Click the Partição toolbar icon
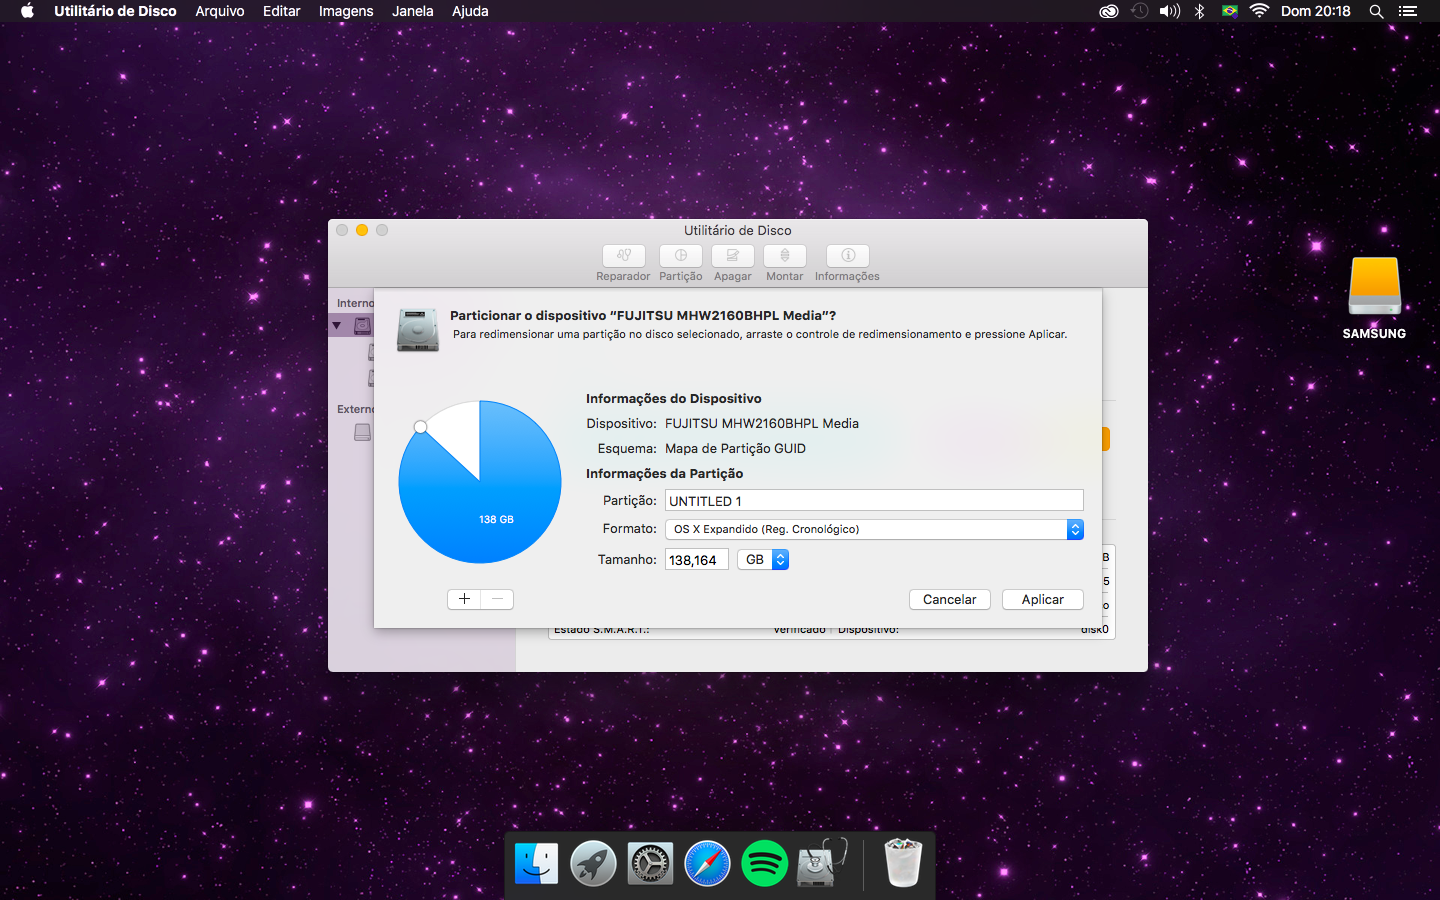Image resolution: width=1440 pixels, height=900 pixels. coord(681,256)
